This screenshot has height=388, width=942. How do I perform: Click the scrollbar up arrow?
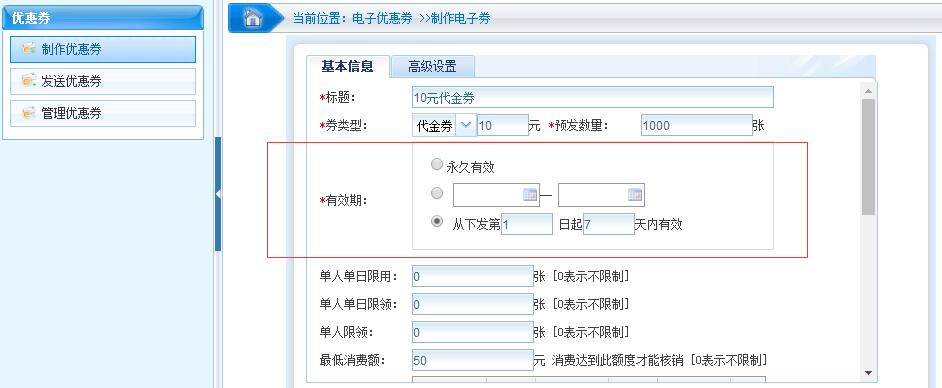coord(868,90)
